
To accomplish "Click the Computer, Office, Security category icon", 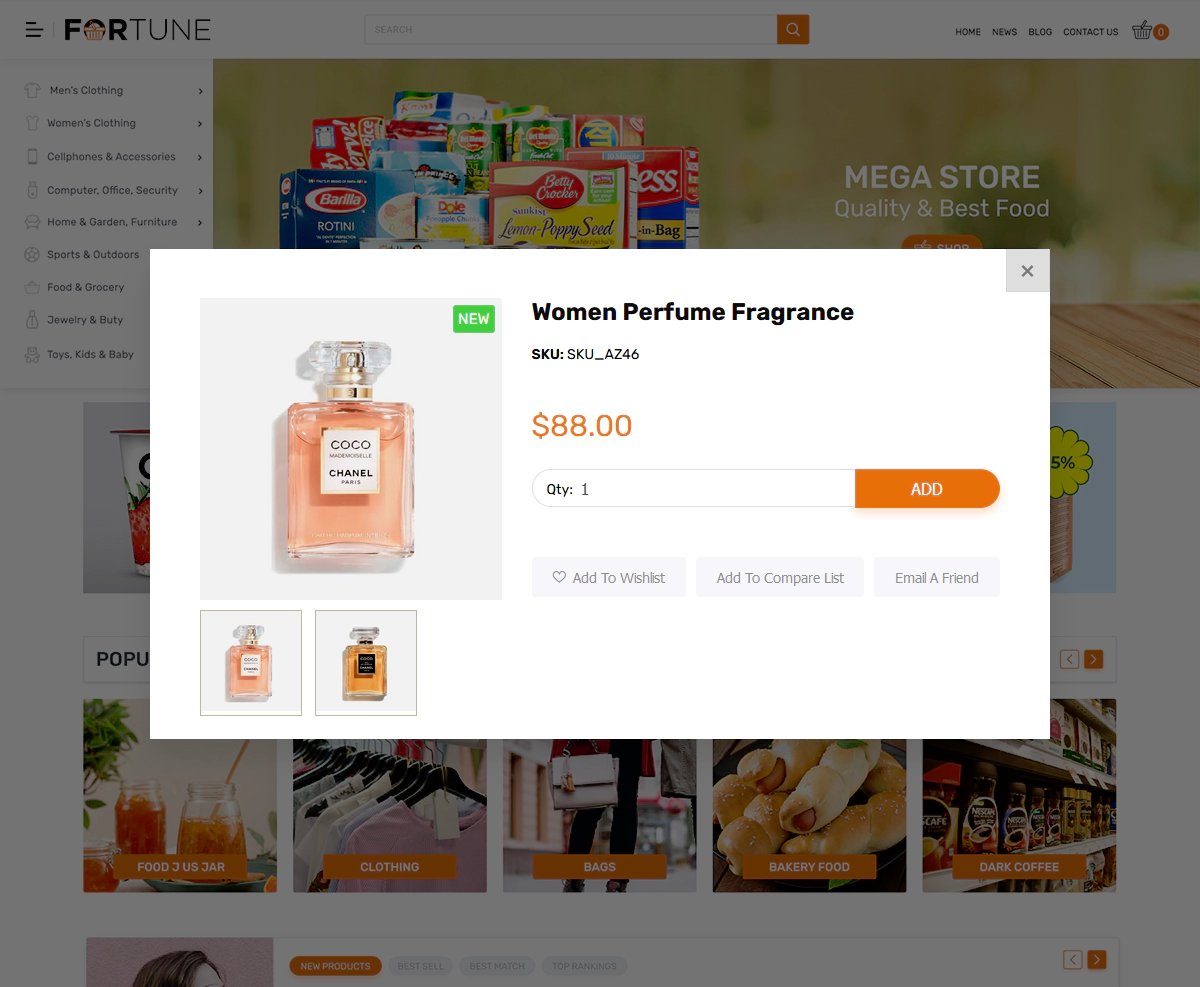I will [x=33, y=190].
